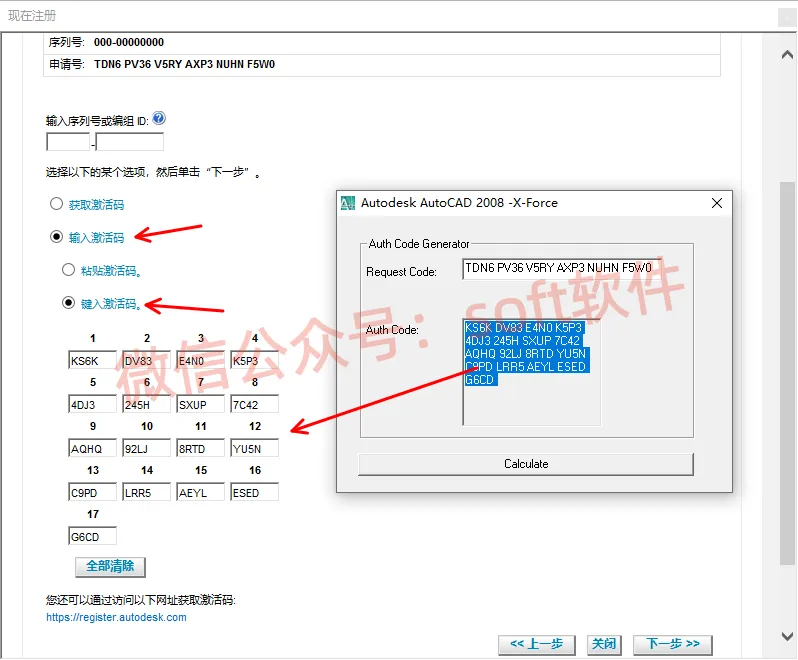Choose the 粘贴激活码 radio button
Viewport: 798px width, 660px height.
point(68,270)
